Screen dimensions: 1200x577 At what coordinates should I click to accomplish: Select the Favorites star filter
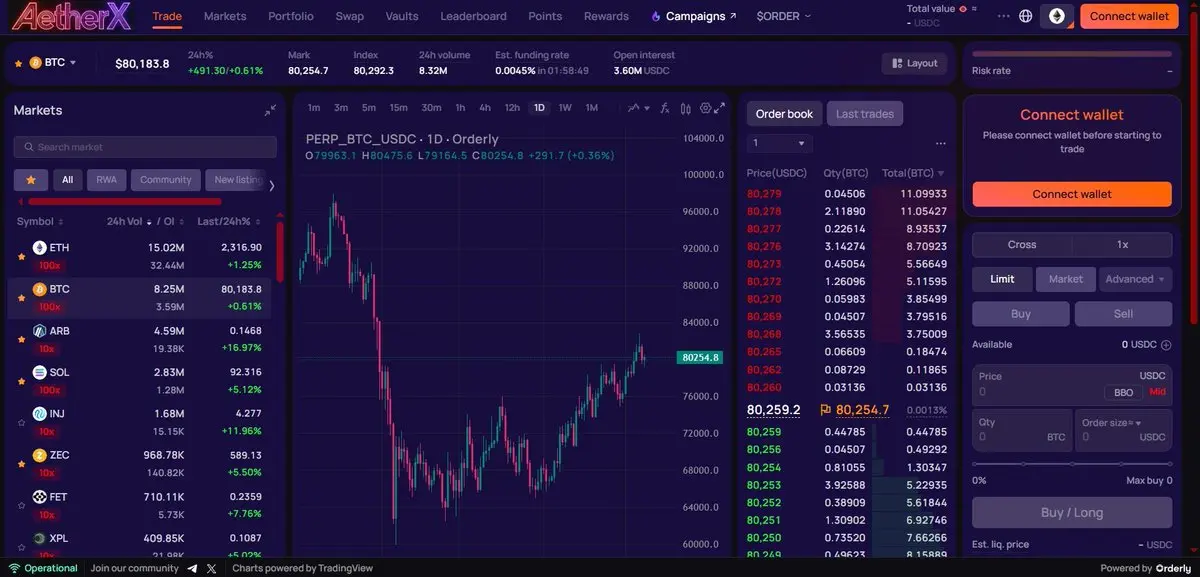click(x=30, y=180)
